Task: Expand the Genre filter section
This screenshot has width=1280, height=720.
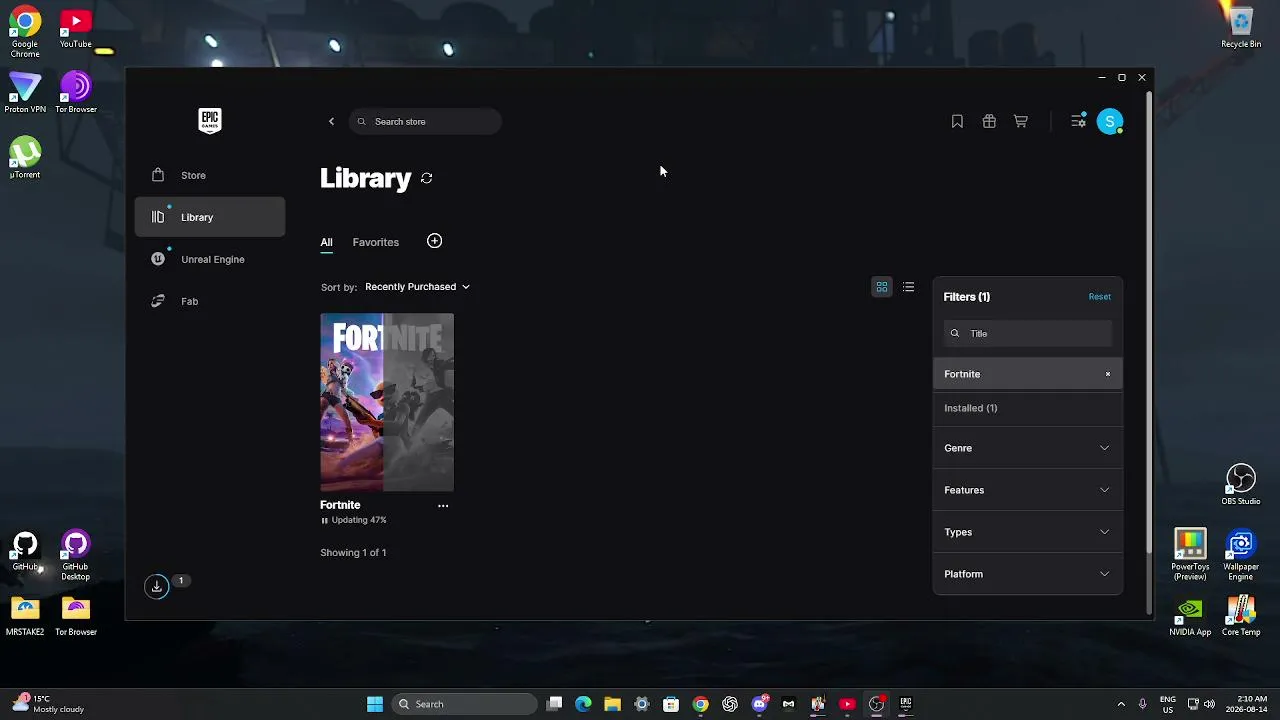Action: tap(1028, 448)
